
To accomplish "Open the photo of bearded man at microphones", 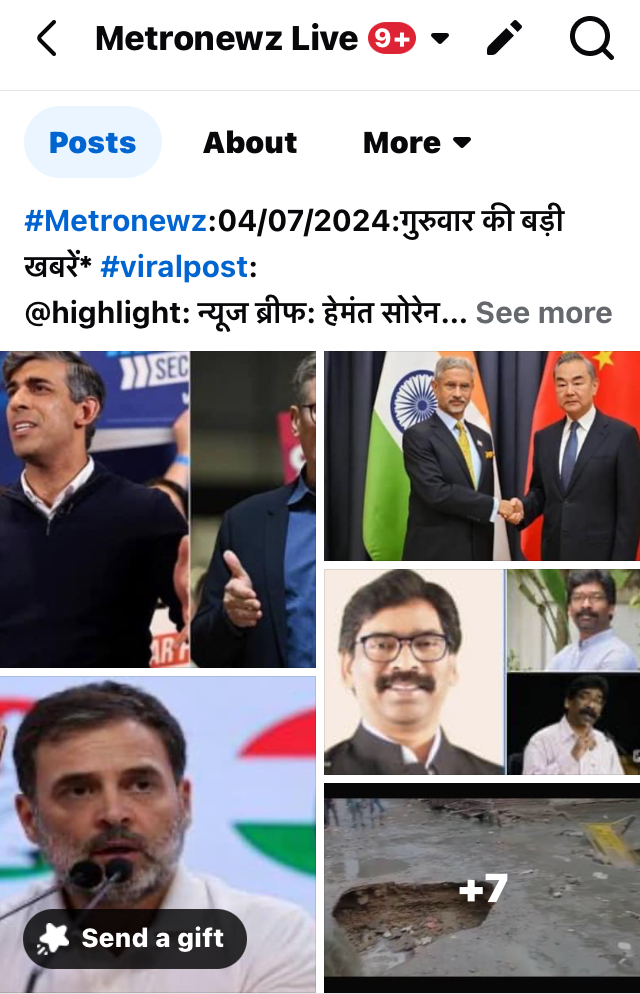I will click(x=158, y=834).
